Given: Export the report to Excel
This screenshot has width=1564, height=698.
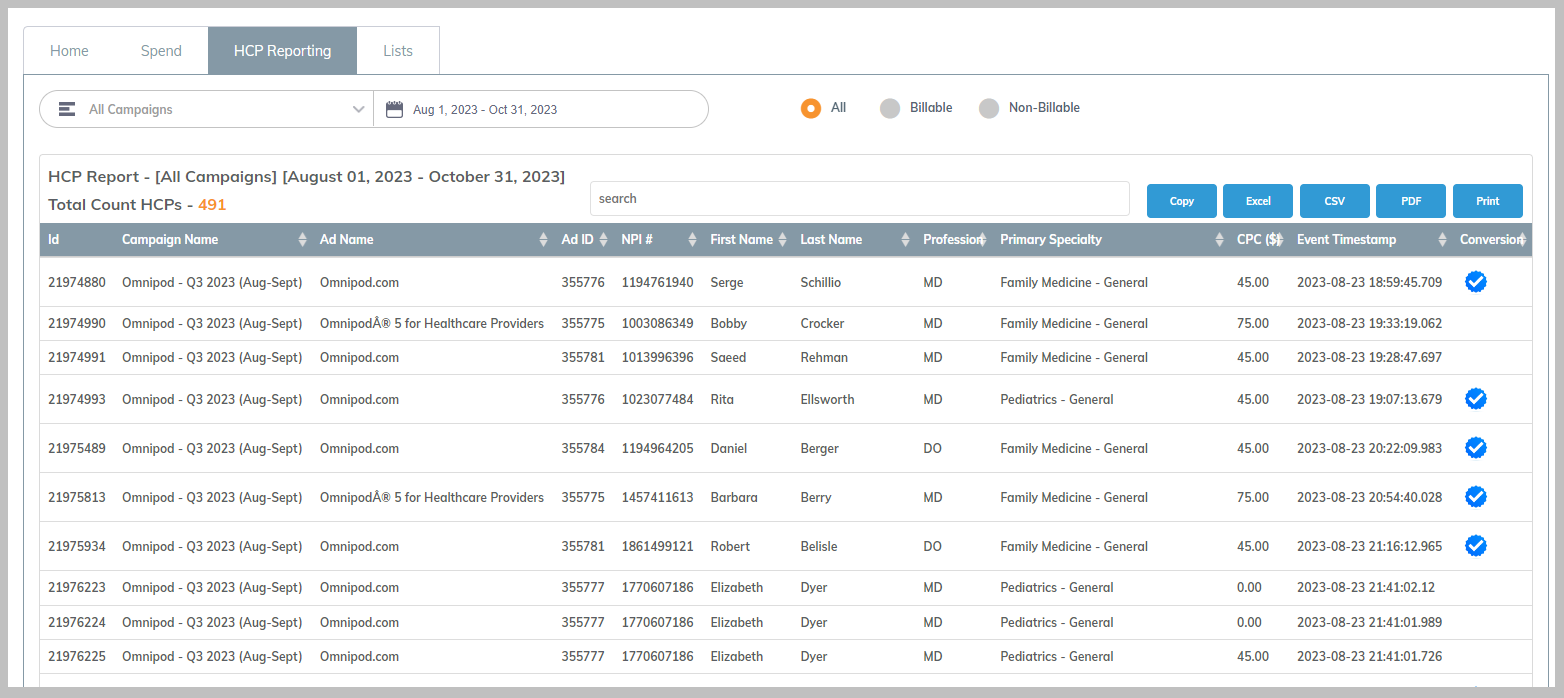Looking at the screenshot, I should pyautogui.click(x=1258, y=201).
